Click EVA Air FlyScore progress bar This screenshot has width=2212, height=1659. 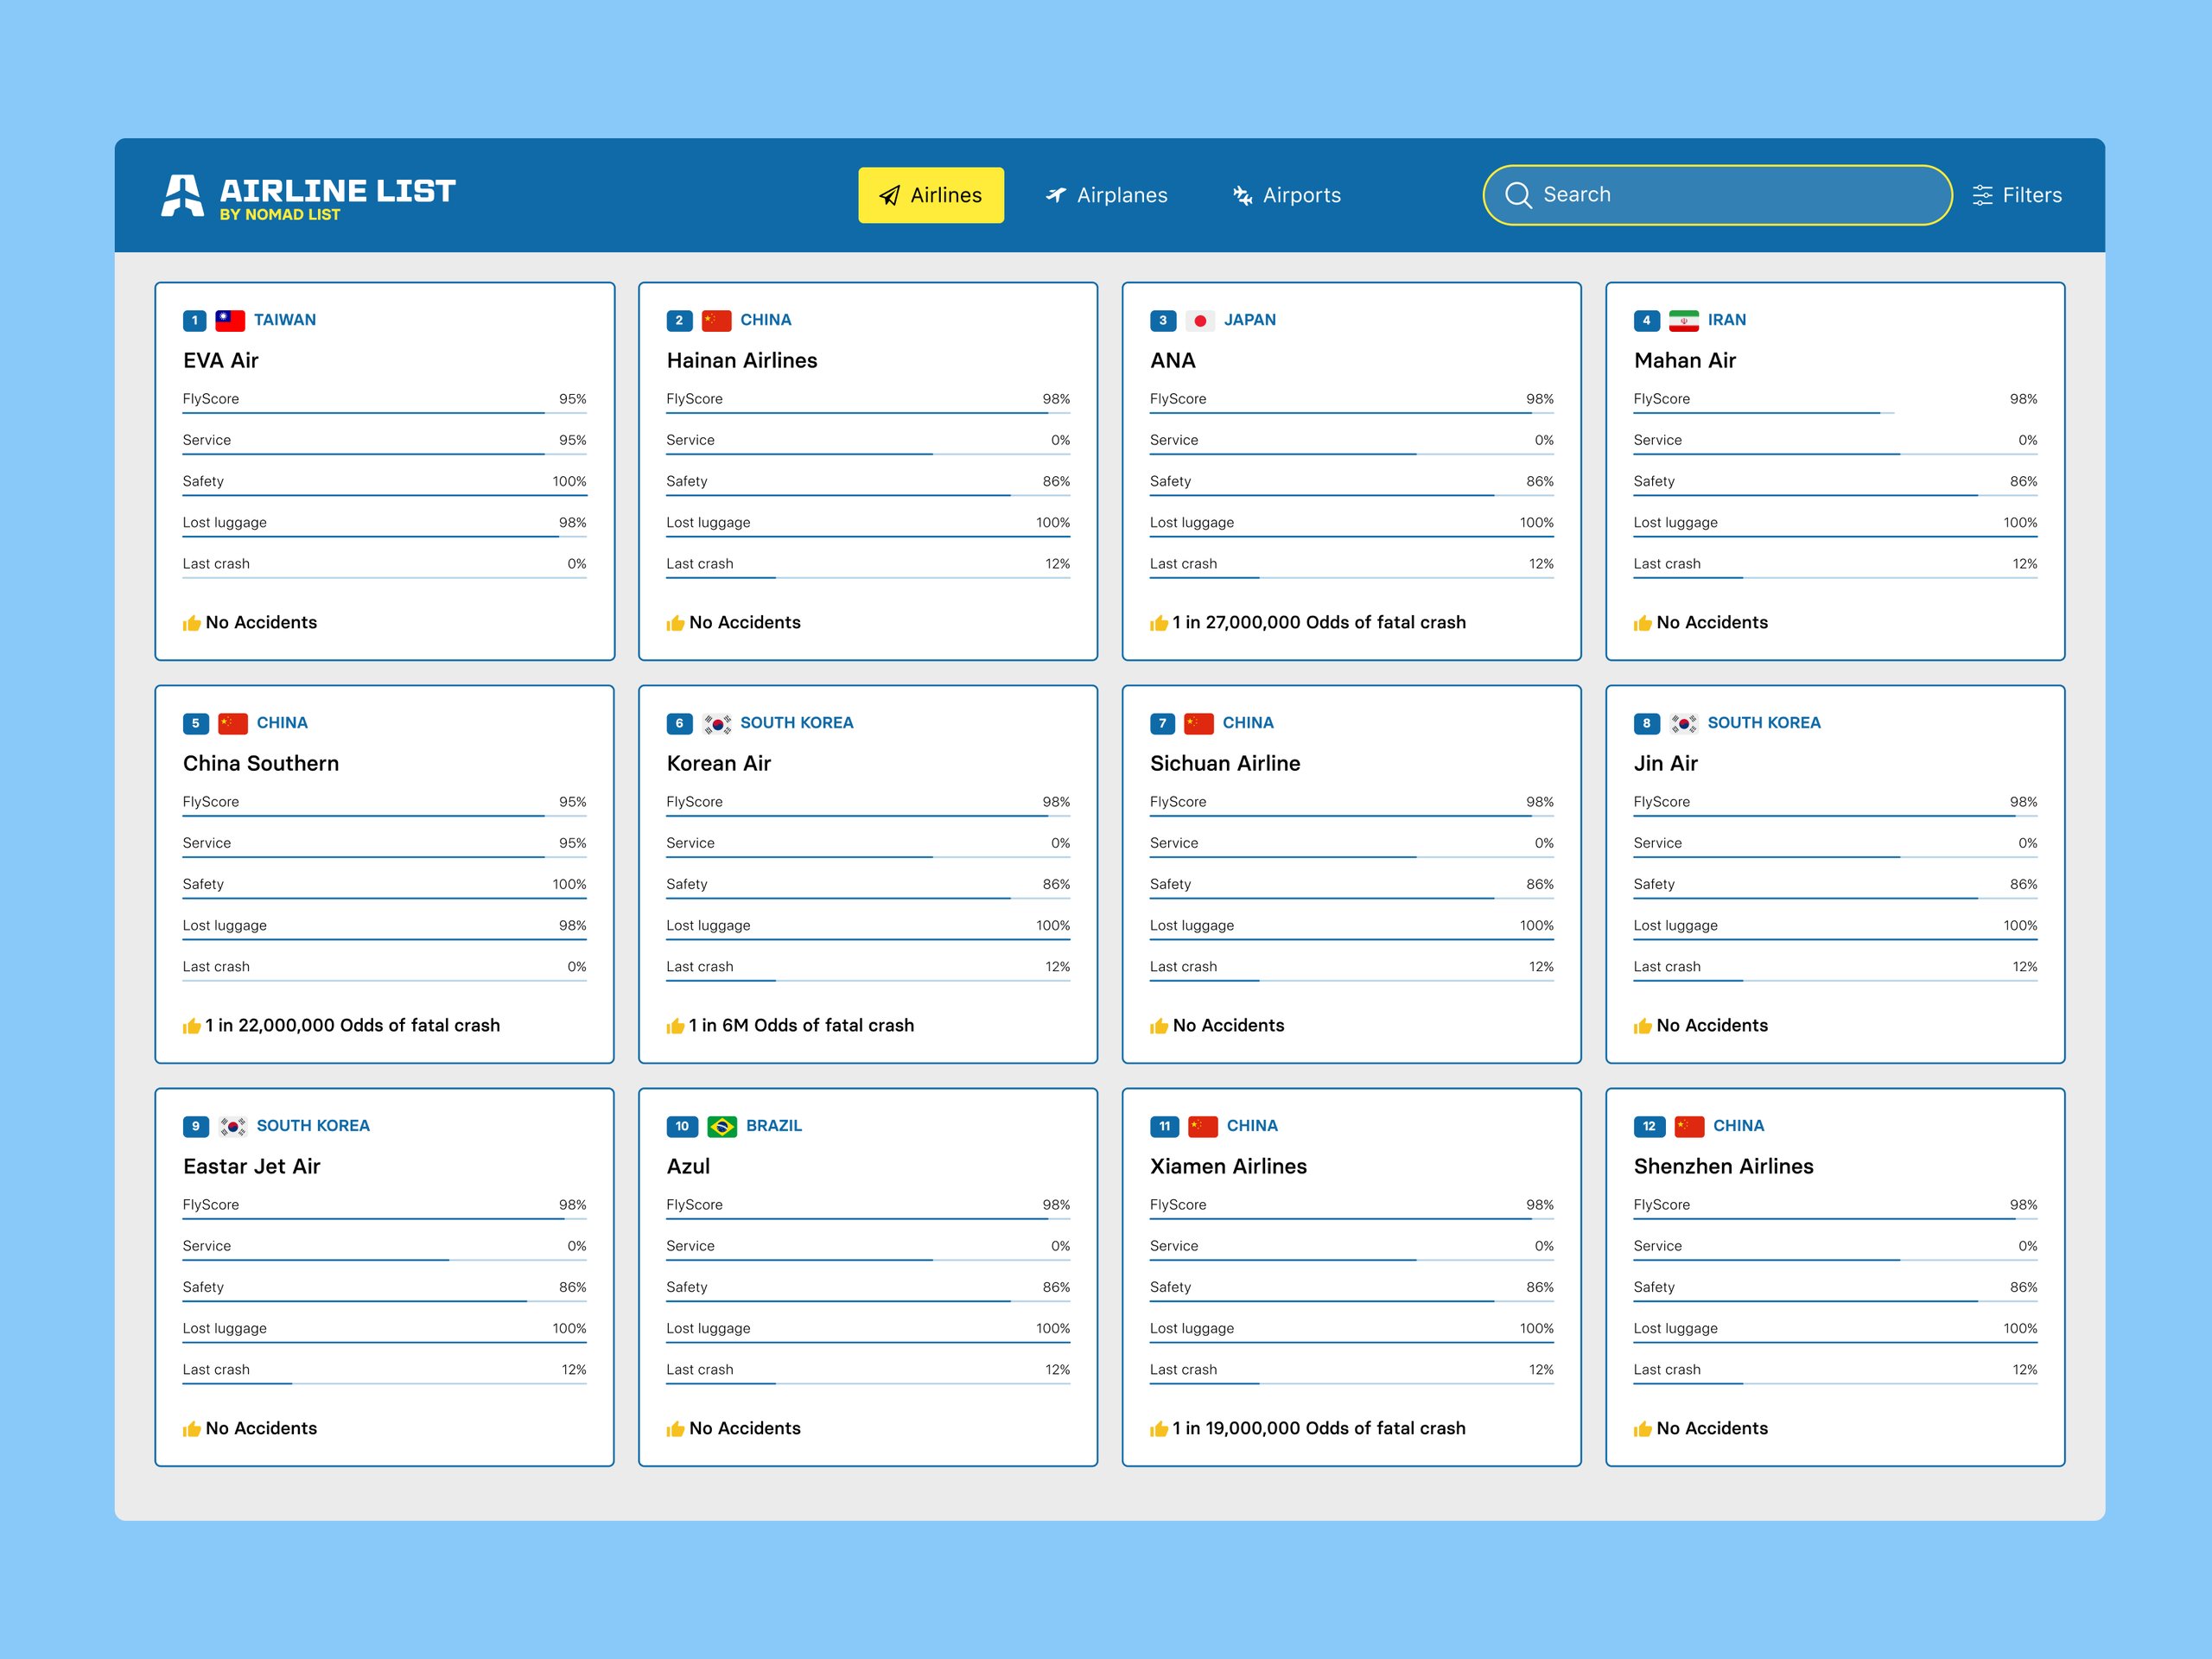(385, 412)
